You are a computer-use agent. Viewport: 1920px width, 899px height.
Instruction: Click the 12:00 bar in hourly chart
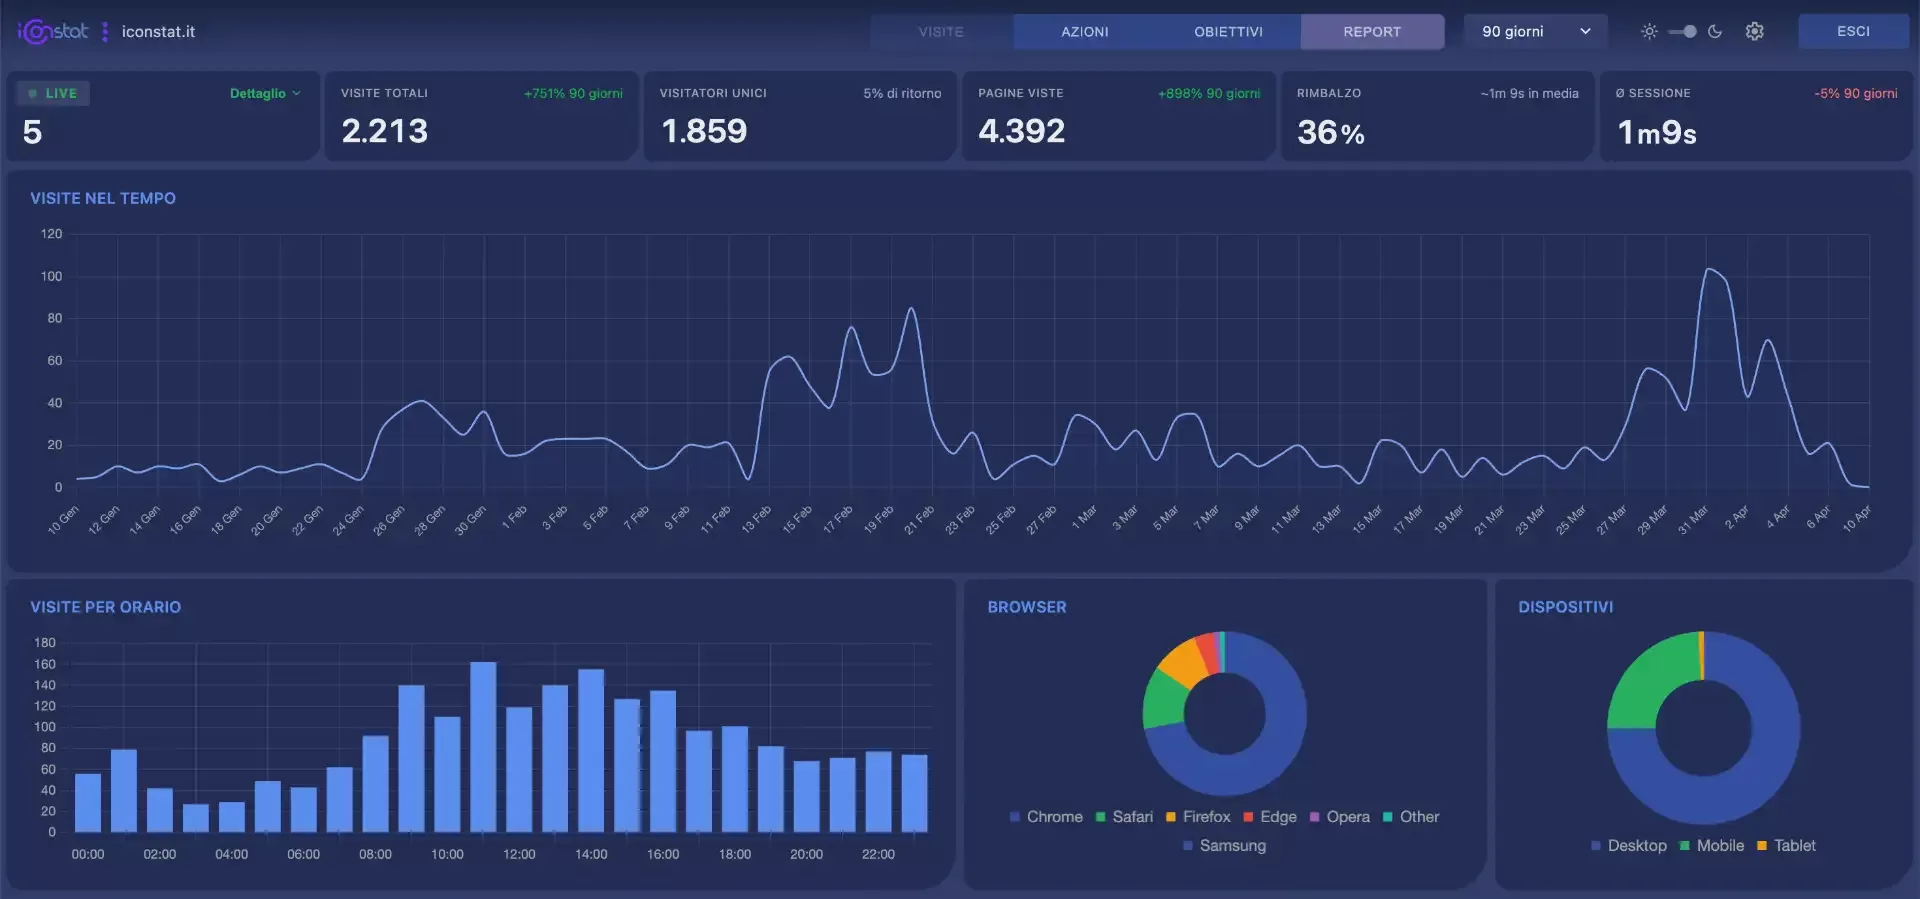pos(519,770)
